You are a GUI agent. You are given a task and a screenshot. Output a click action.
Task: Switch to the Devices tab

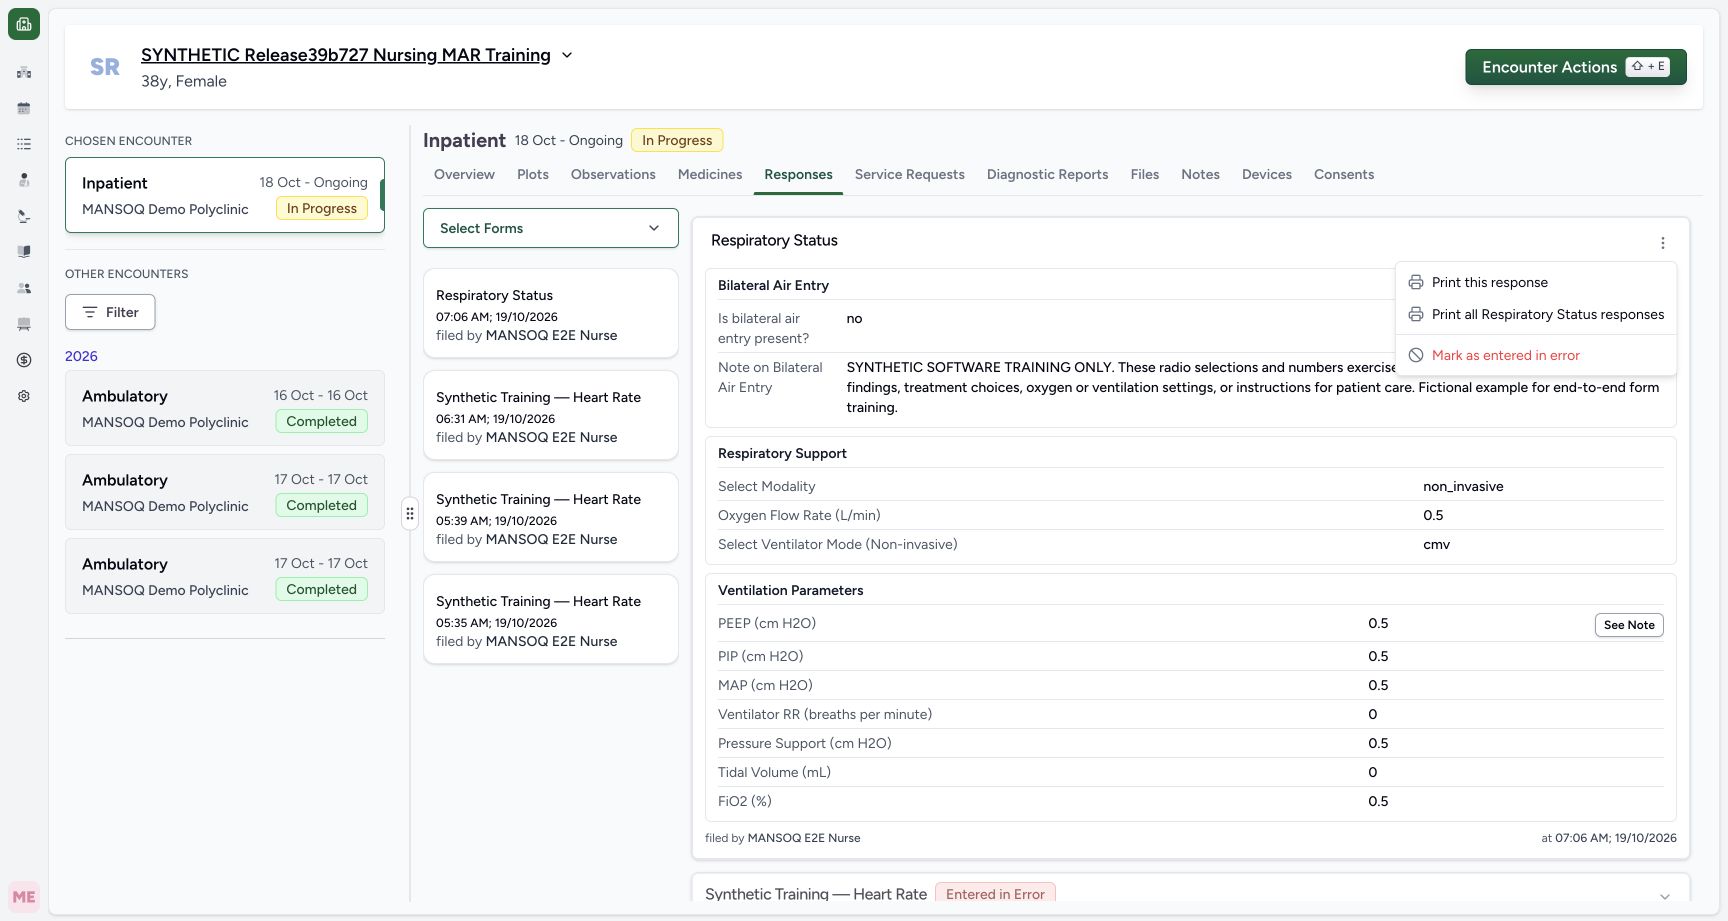coord(1267,175)
